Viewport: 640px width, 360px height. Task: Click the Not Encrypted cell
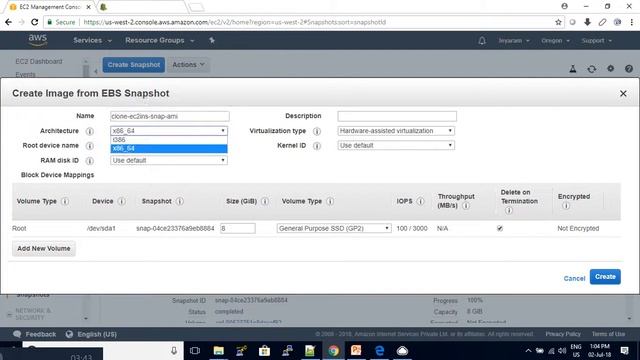(x=578, y=229)
